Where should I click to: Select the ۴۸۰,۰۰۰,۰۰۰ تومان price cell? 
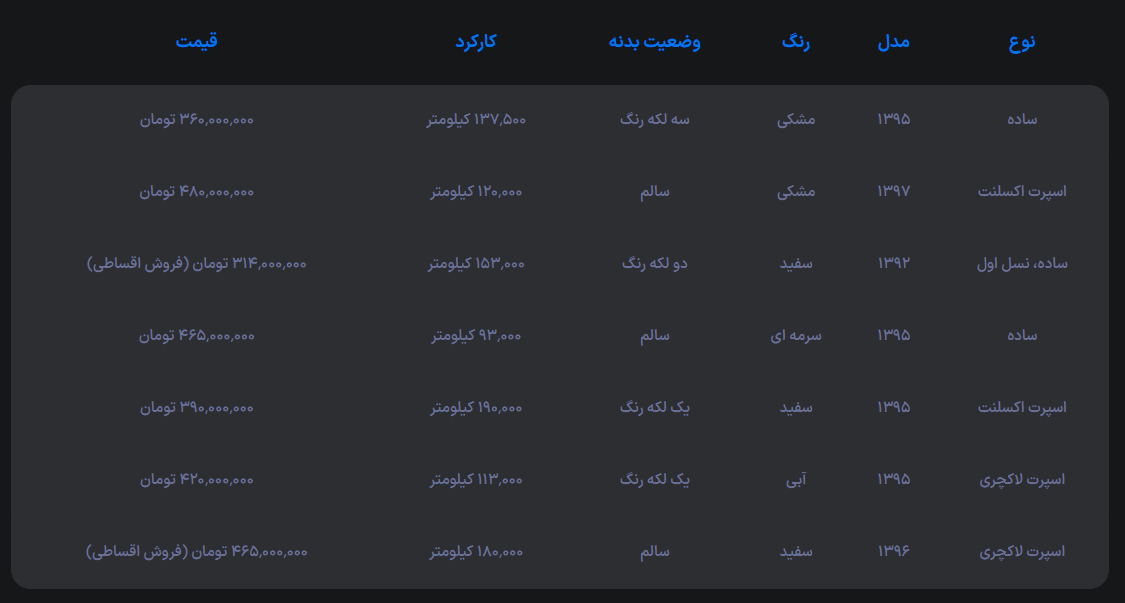[x=196, y=191]
